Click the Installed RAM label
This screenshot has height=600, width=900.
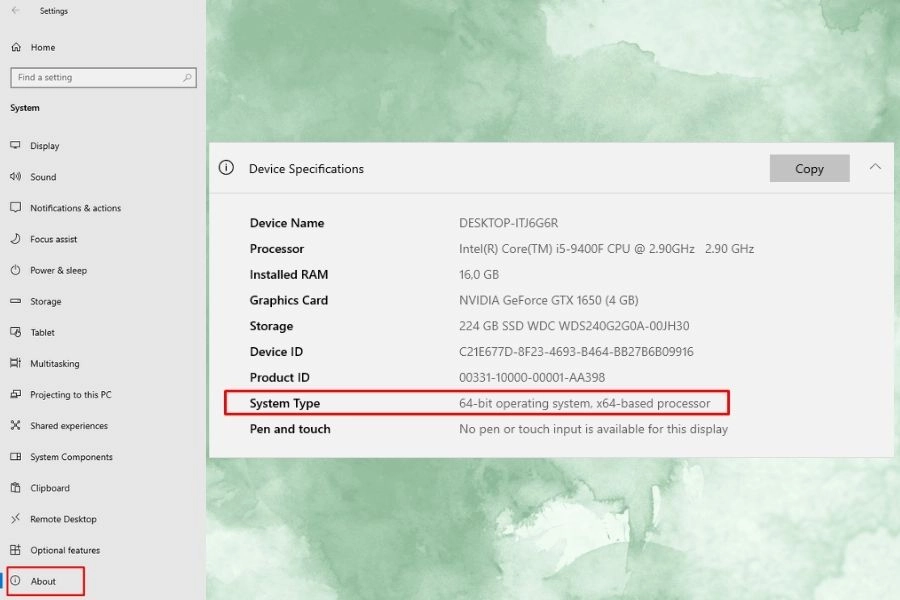click(x=289, y=274)
